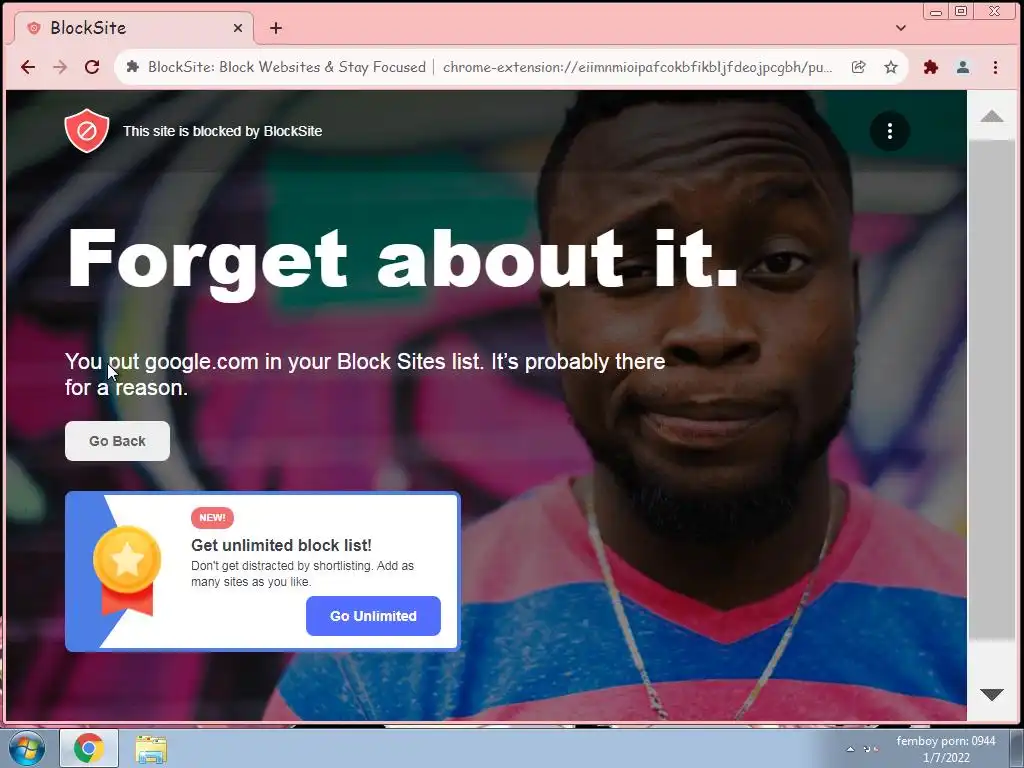Screen dimensions: 1024x768
Task: Click the vertical scrollbar thumb
Action: click(x=991, y=389)
